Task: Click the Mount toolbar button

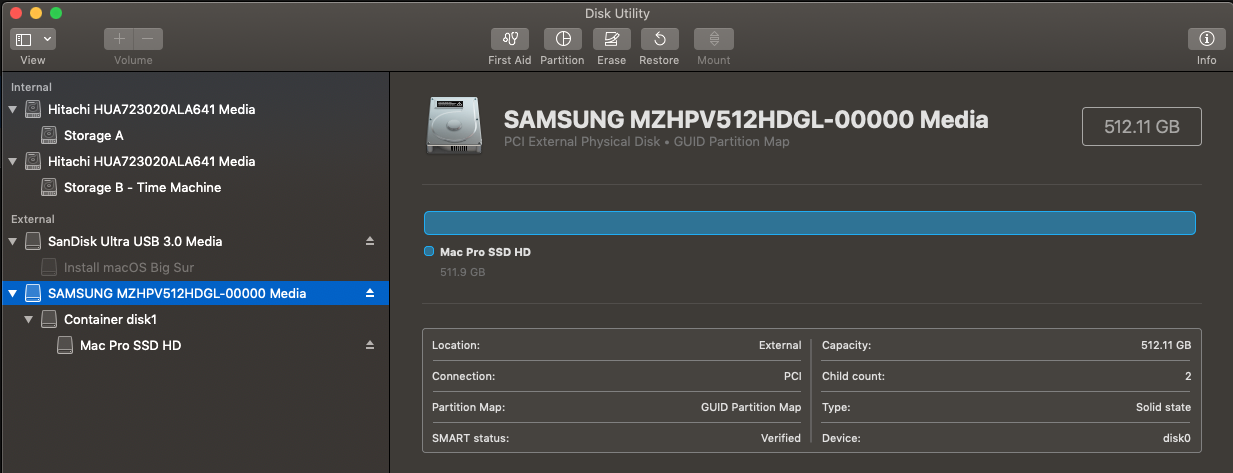Action: click(x=714, y=39)
